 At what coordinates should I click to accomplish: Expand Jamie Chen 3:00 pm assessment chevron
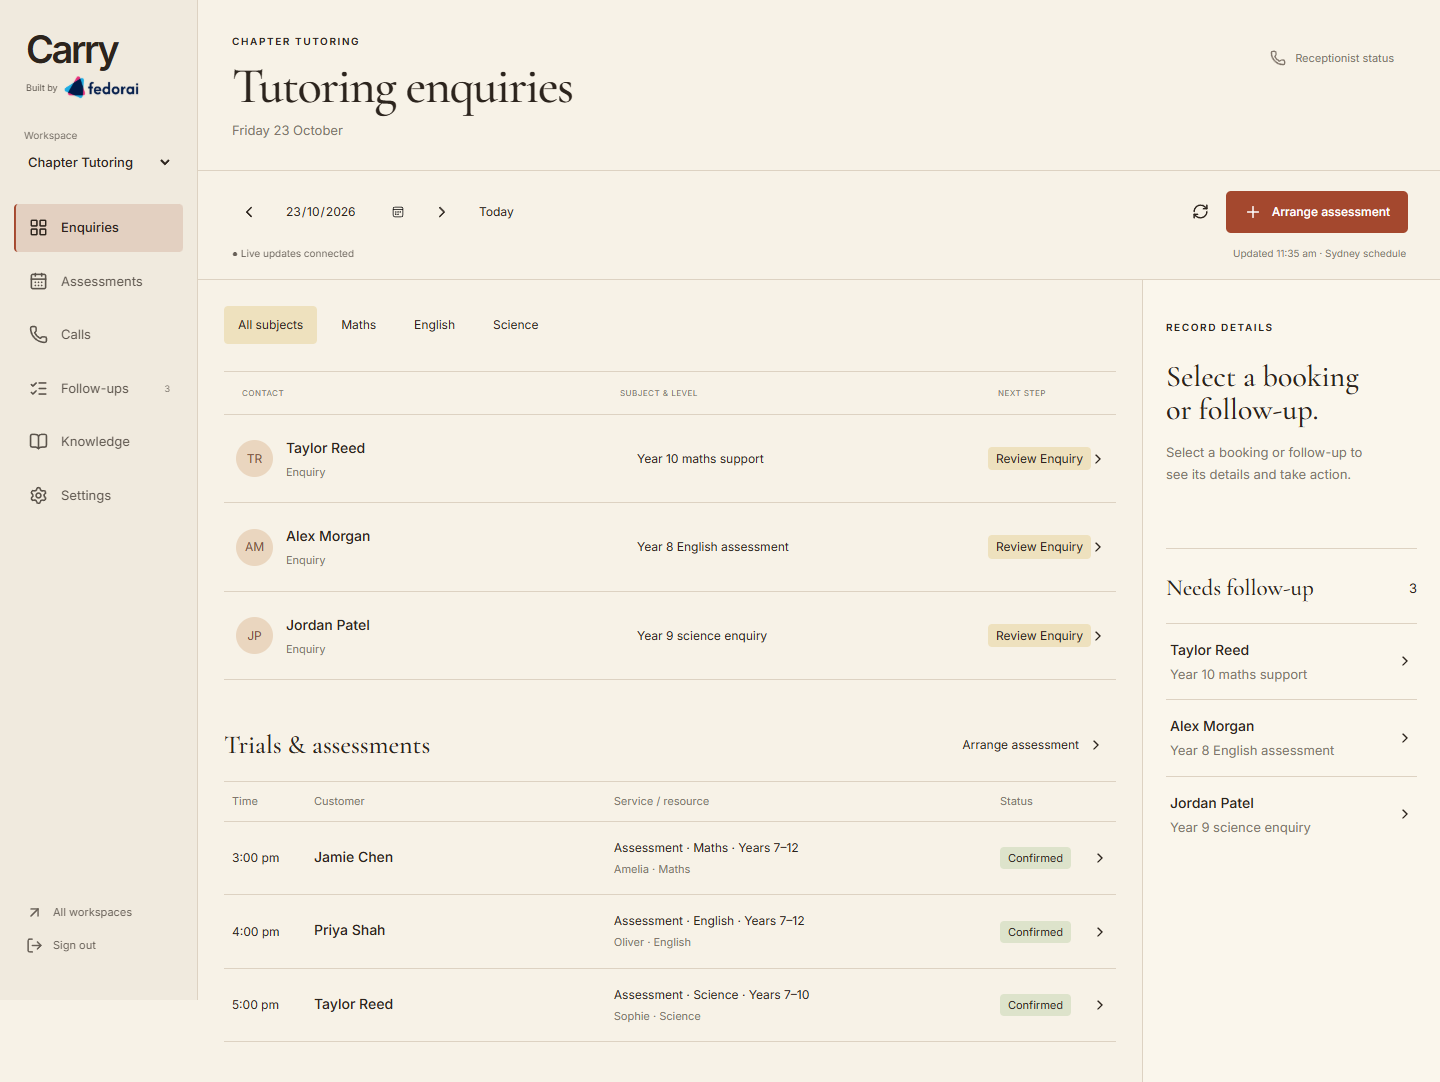coord(1100,858)
